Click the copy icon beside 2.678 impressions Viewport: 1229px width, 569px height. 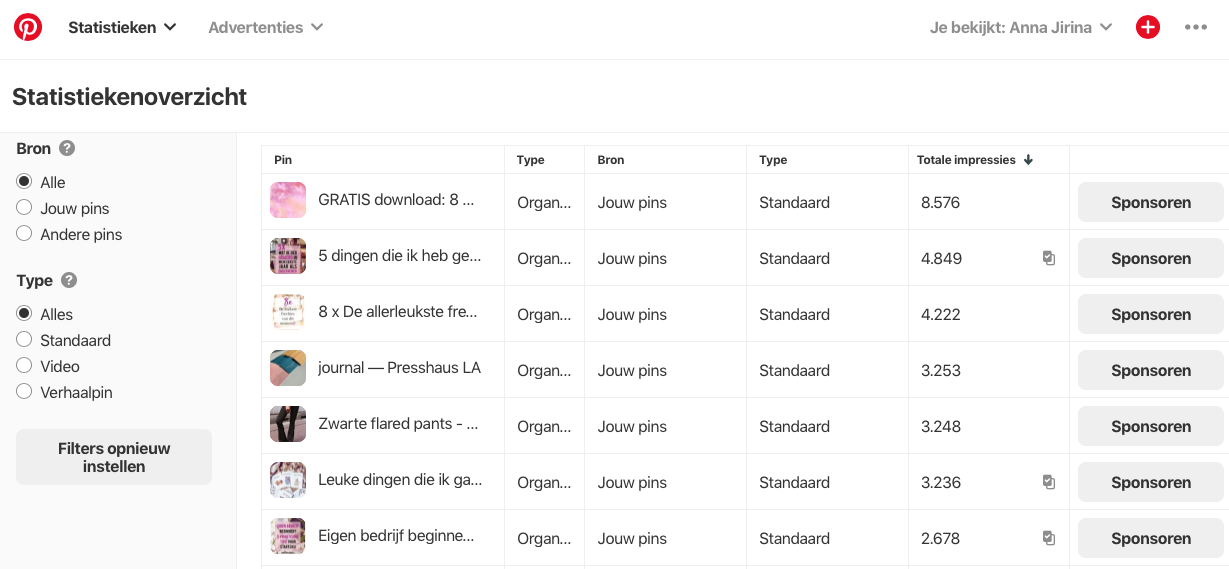(1048, 538)
